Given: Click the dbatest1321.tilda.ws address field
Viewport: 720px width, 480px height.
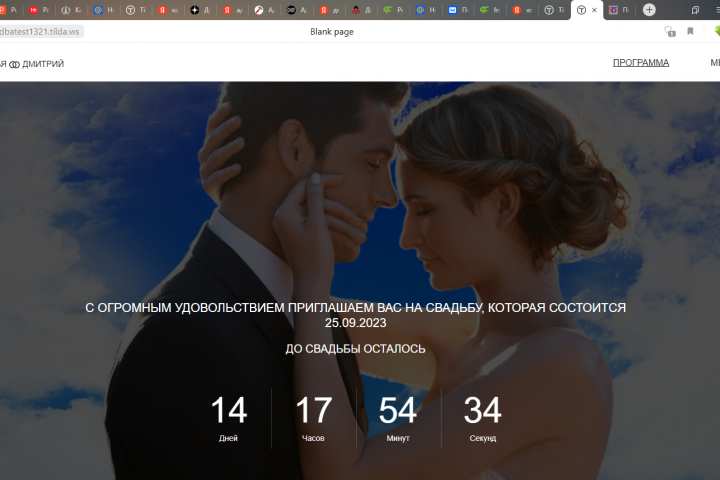Looking at the screenshot, I should [40, 32].
